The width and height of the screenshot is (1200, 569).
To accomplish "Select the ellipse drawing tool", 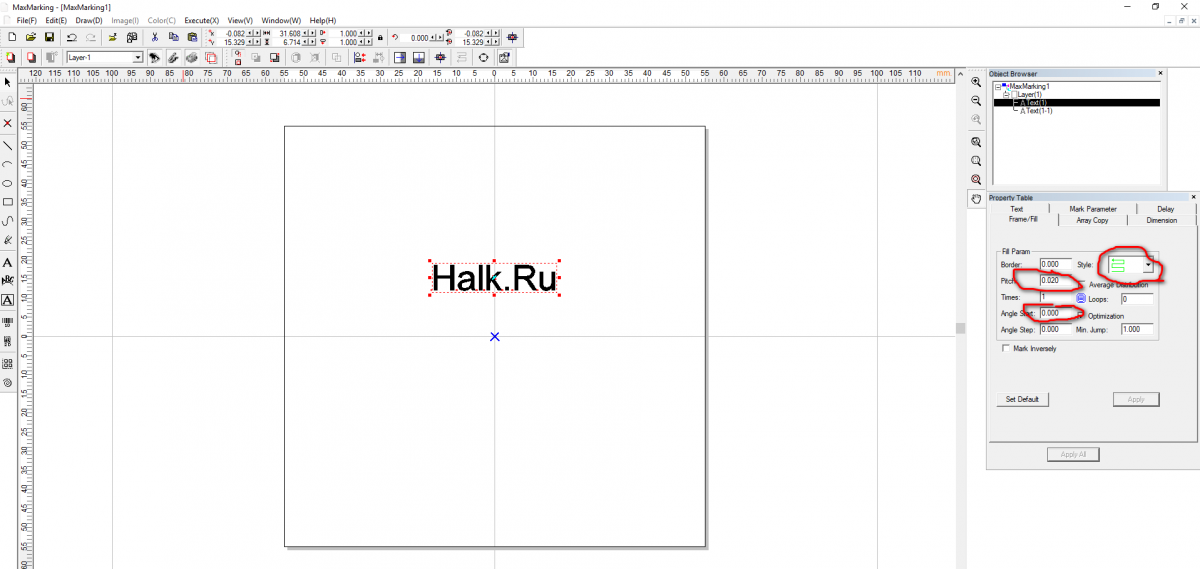I will click(x=8, y=183).
